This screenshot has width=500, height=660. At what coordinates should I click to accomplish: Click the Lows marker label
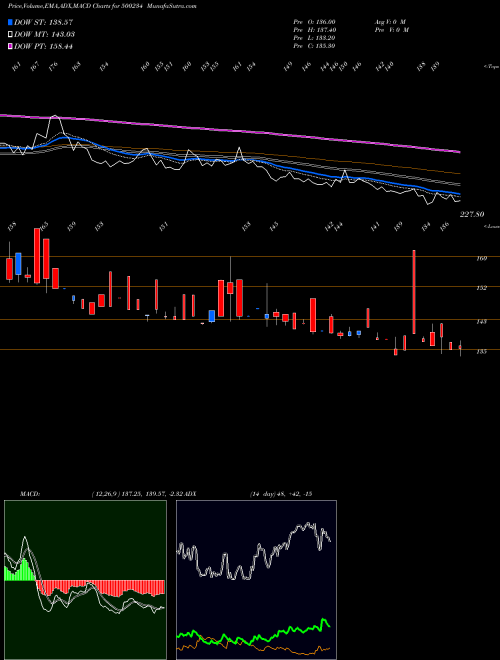491,226
